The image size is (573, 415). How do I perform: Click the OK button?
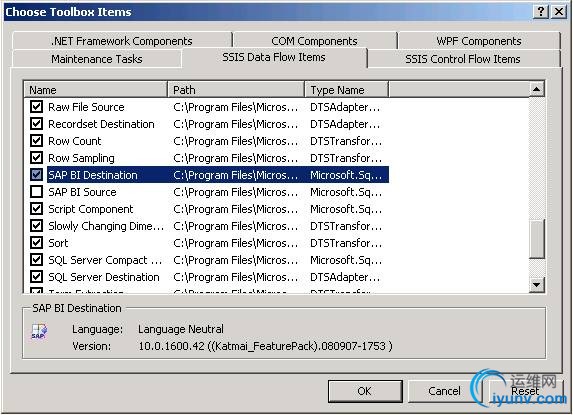pos(365,391)
